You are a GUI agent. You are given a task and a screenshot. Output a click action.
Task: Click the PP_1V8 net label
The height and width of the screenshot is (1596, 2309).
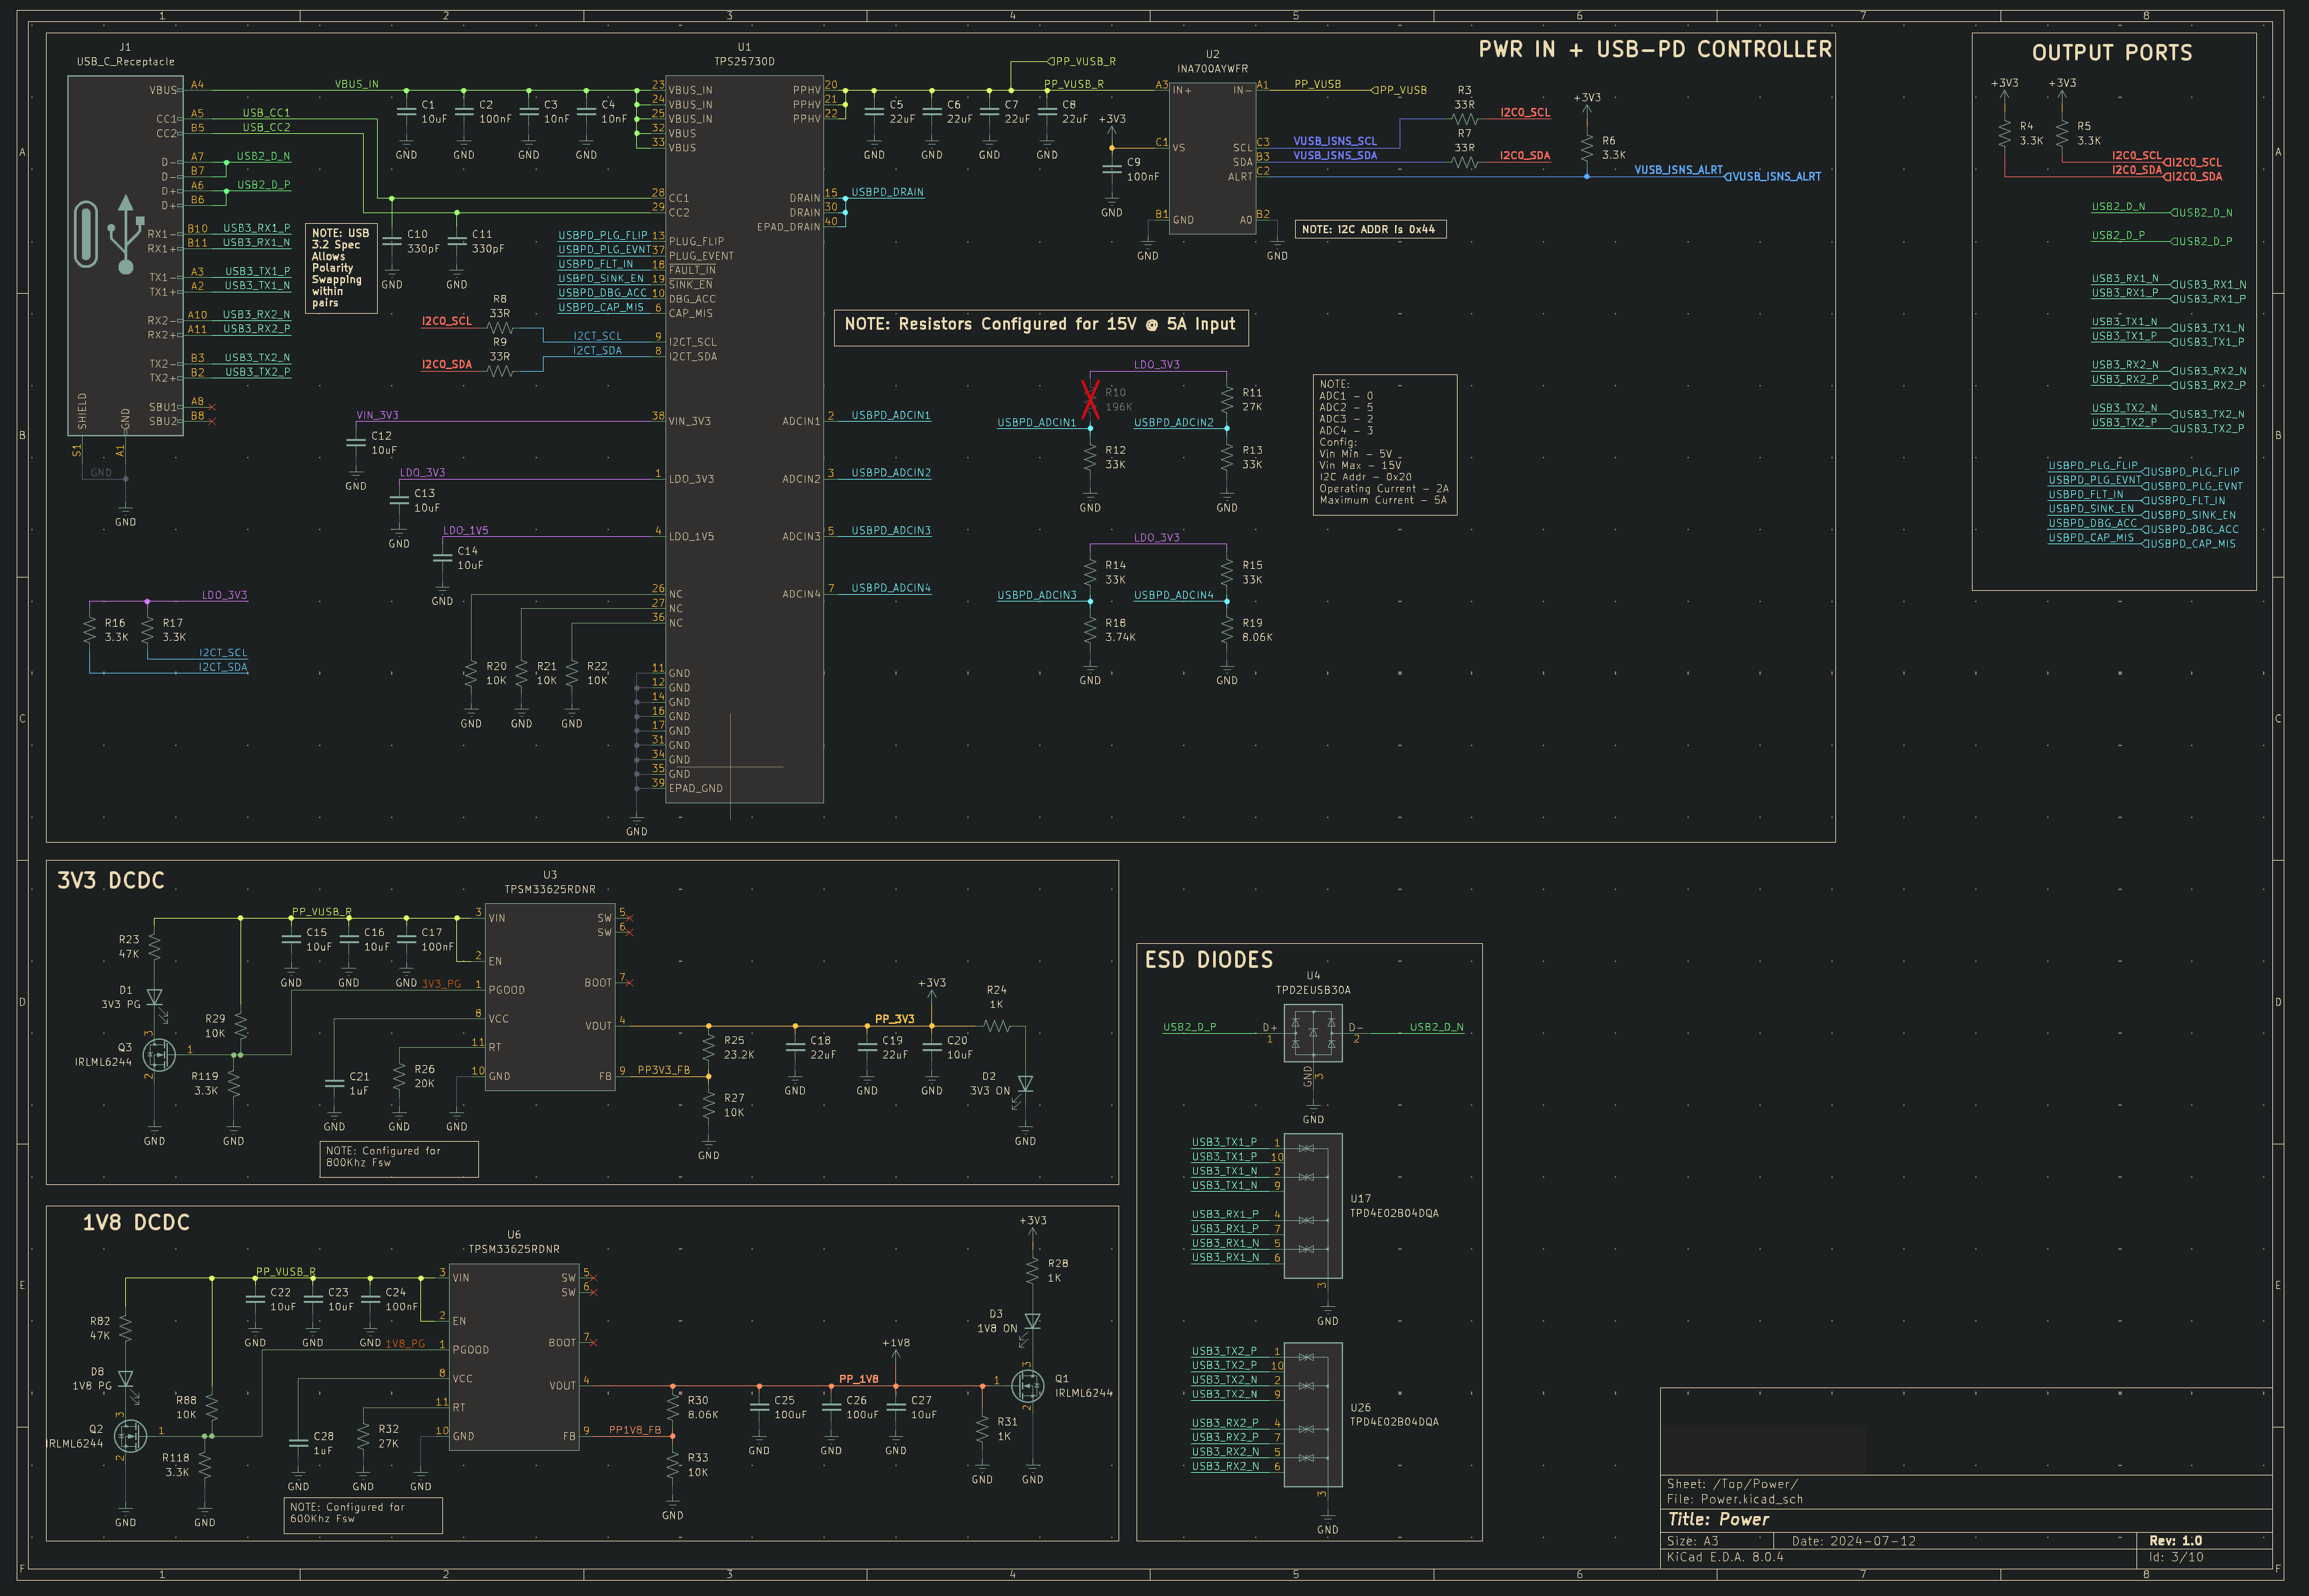858,1379
